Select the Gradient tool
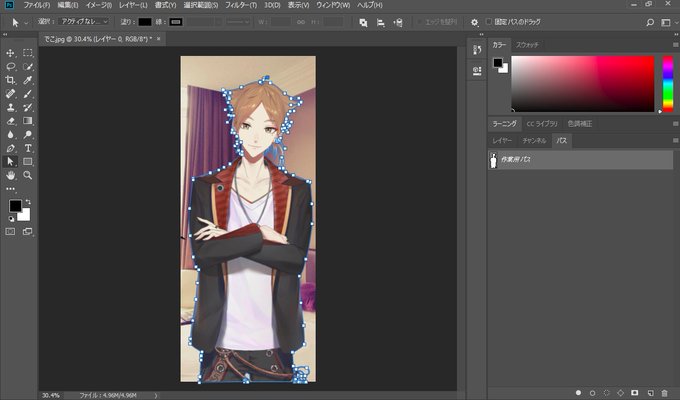This screenshot has width=680, height=400. 28,121
